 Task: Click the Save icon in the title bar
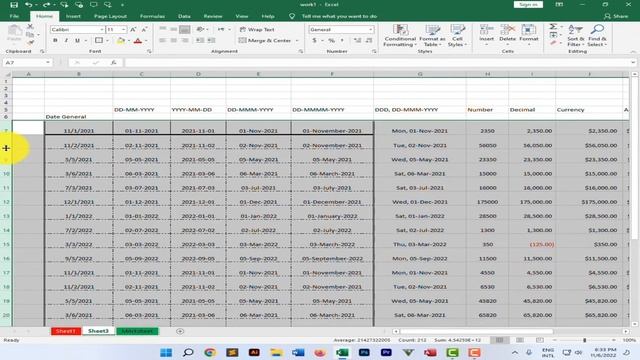(x=14, y=4)
